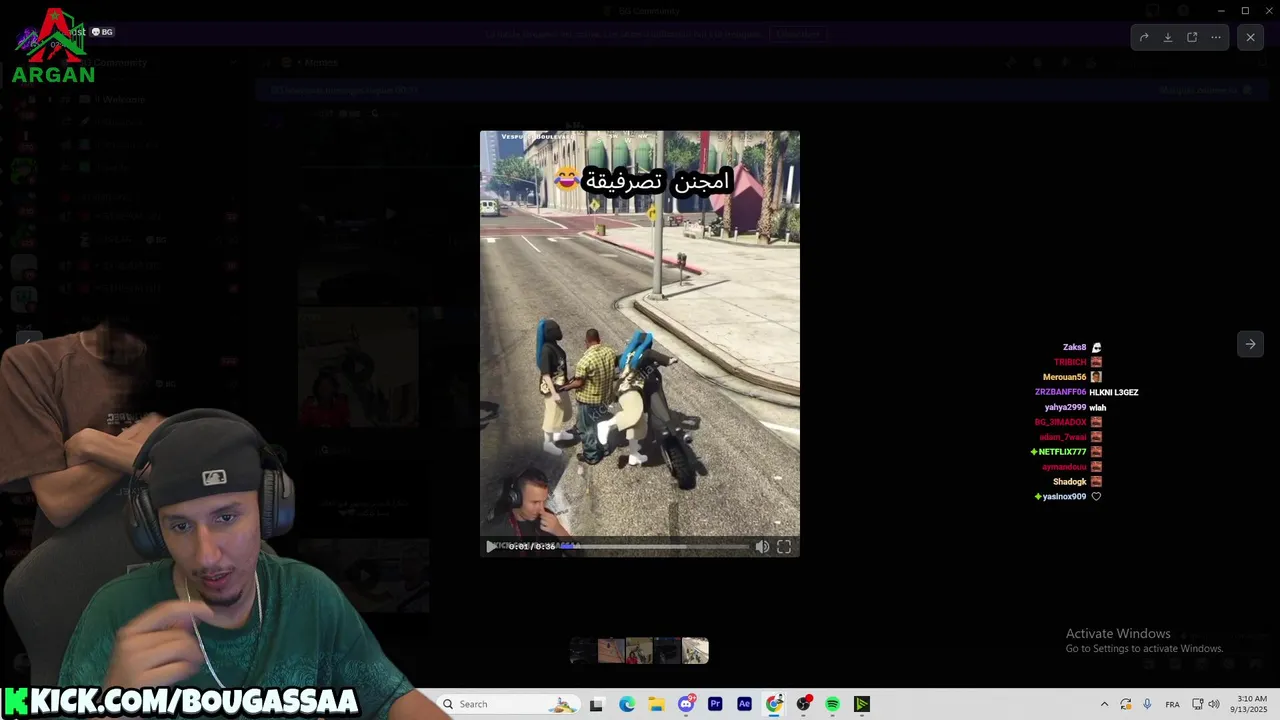This screenshot has height=720, width=1280.
Task: Click username yasinox909 in chat overlay
Action: tap(1064, 497)
